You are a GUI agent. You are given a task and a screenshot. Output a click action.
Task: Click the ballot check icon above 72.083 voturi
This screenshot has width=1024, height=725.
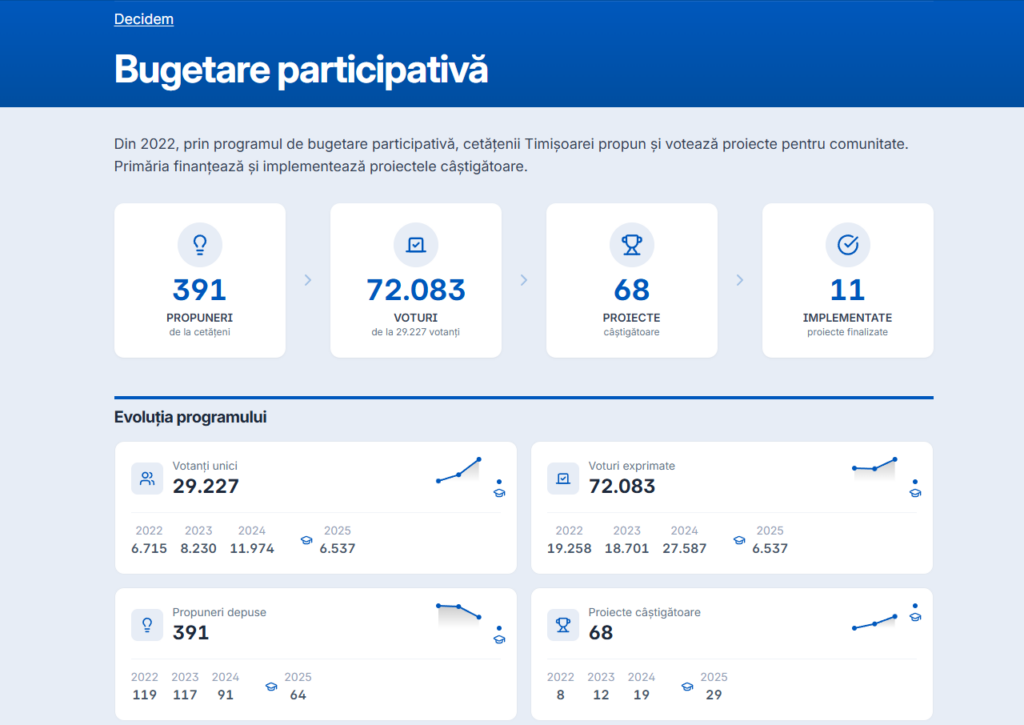416,244
